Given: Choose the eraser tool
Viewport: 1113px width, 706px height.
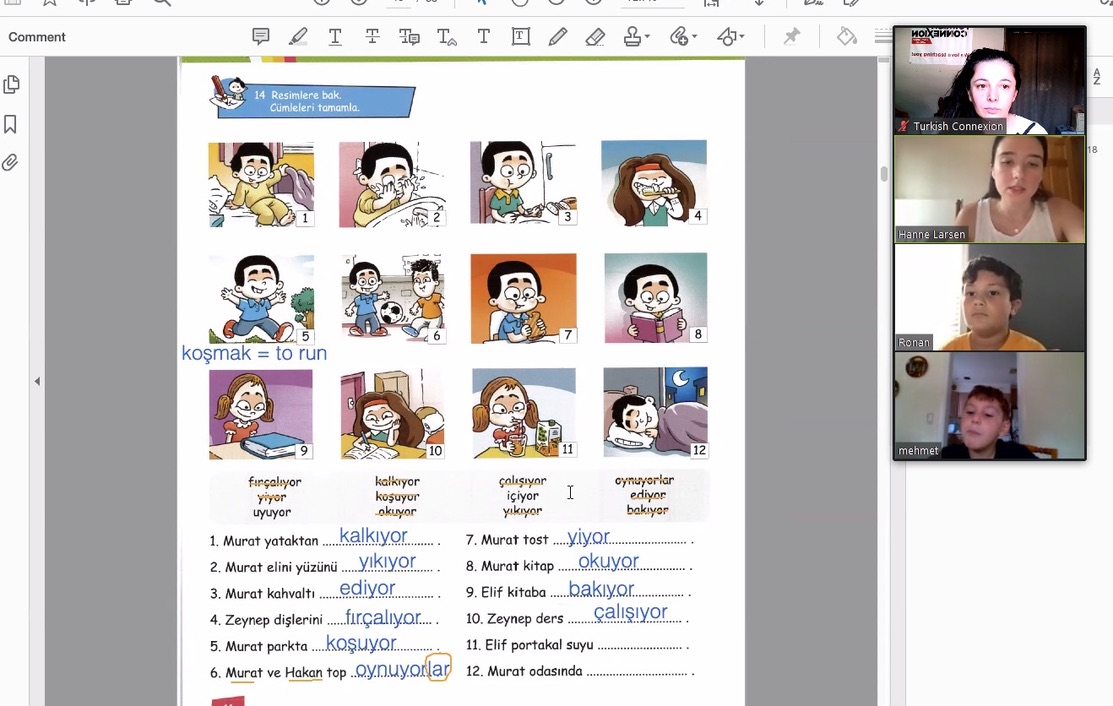Looking at the screenshot, I should point(595,37).
